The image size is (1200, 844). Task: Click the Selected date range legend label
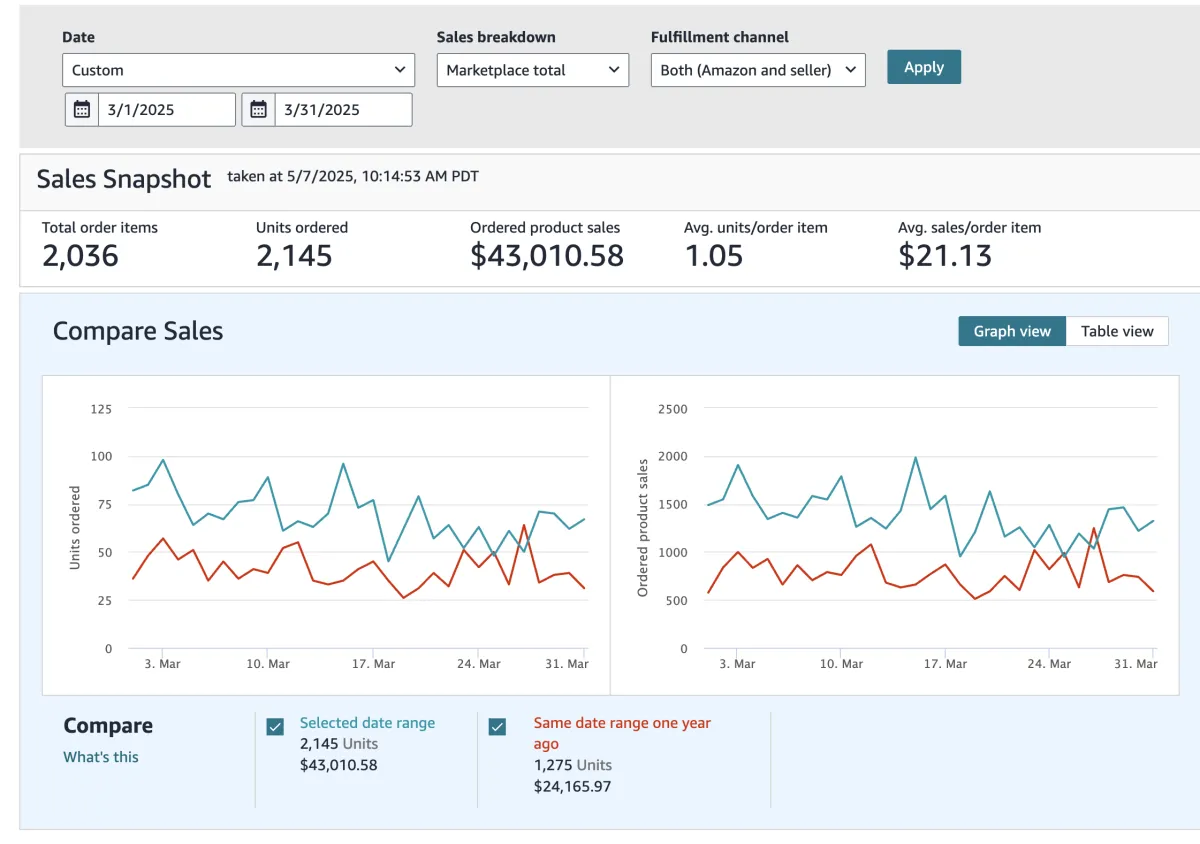click(x=367, y=723)
